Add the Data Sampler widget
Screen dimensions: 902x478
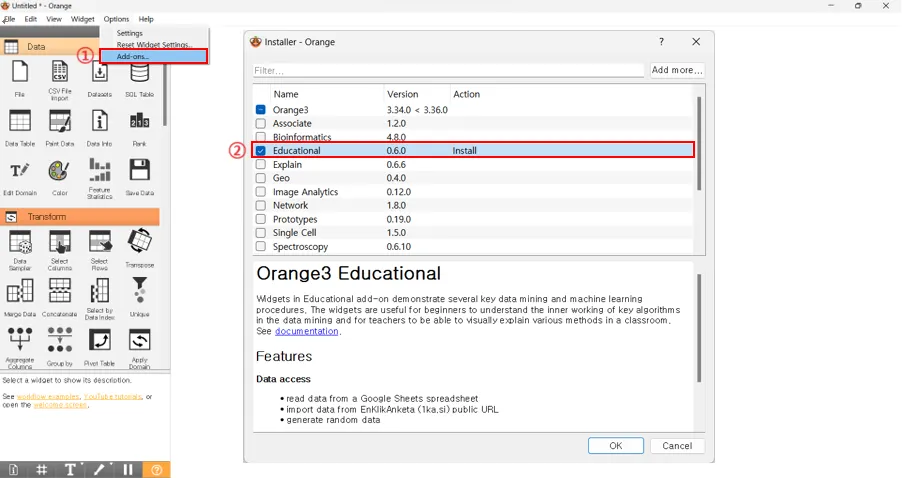coord(20,250)
